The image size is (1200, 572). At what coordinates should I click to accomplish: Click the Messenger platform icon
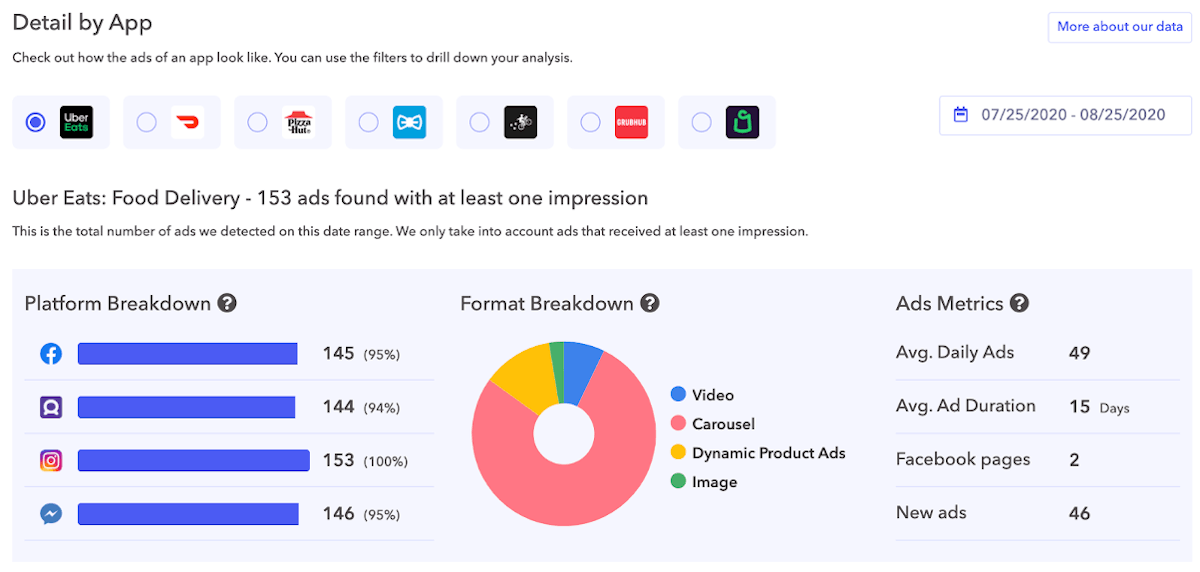[51, 513]
